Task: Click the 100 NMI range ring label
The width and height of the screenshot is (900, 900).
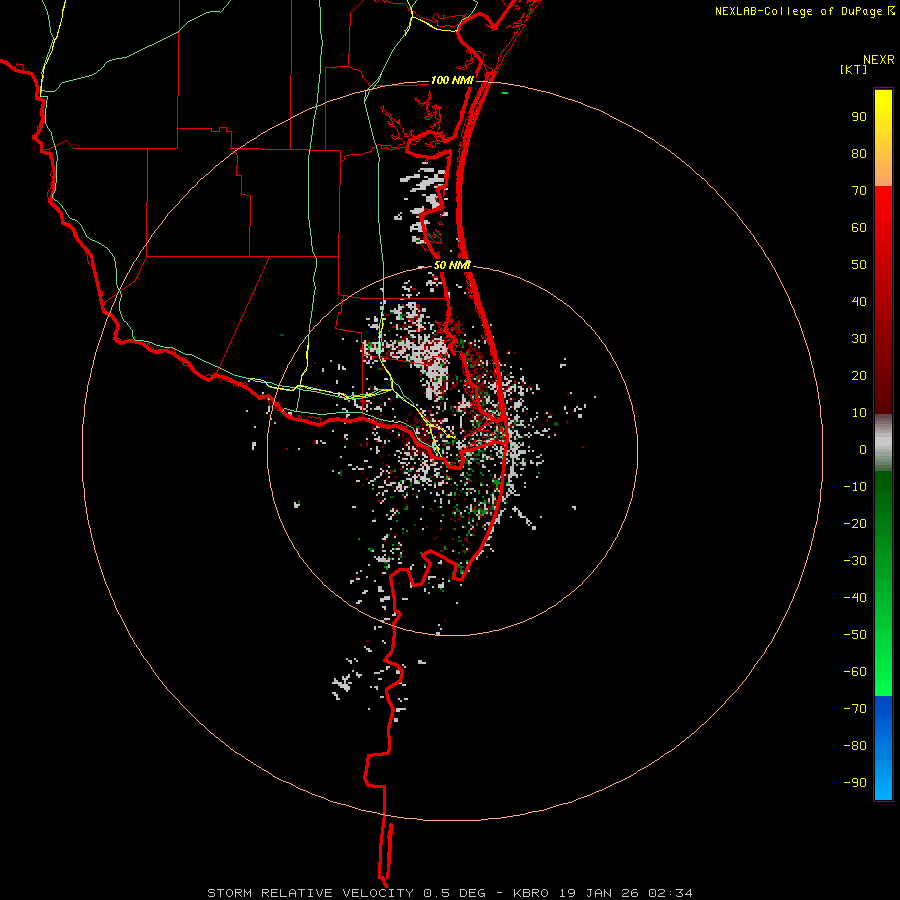Action: 452,80
